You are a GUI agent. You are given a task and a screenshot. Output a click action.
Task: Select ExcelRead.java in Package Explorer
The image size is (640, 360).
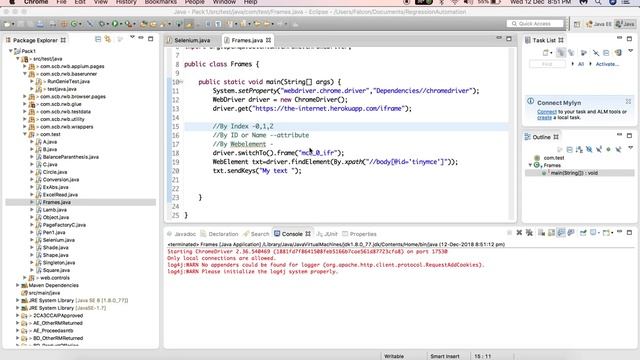(60, 195)
